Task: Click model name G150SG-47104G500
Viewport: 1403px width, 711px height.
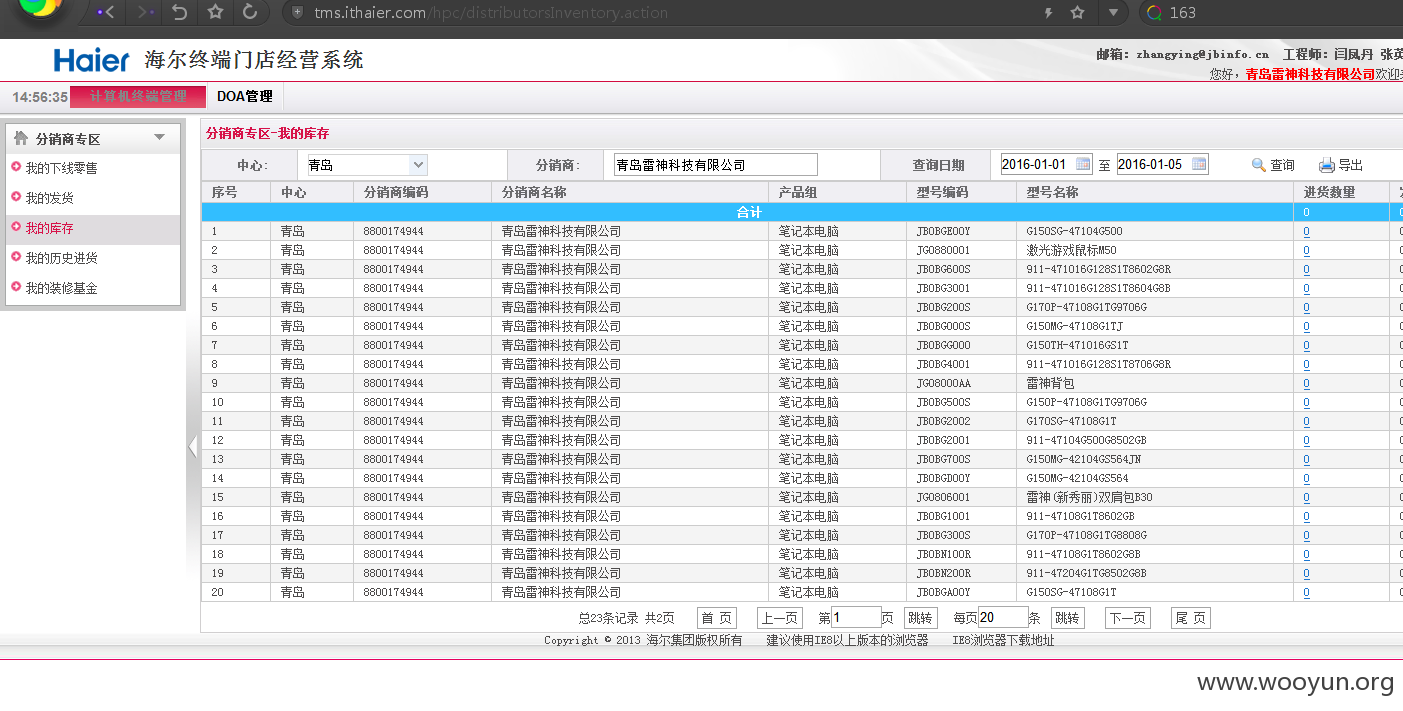Action: pyautogui.click(x=1074, y=231)
